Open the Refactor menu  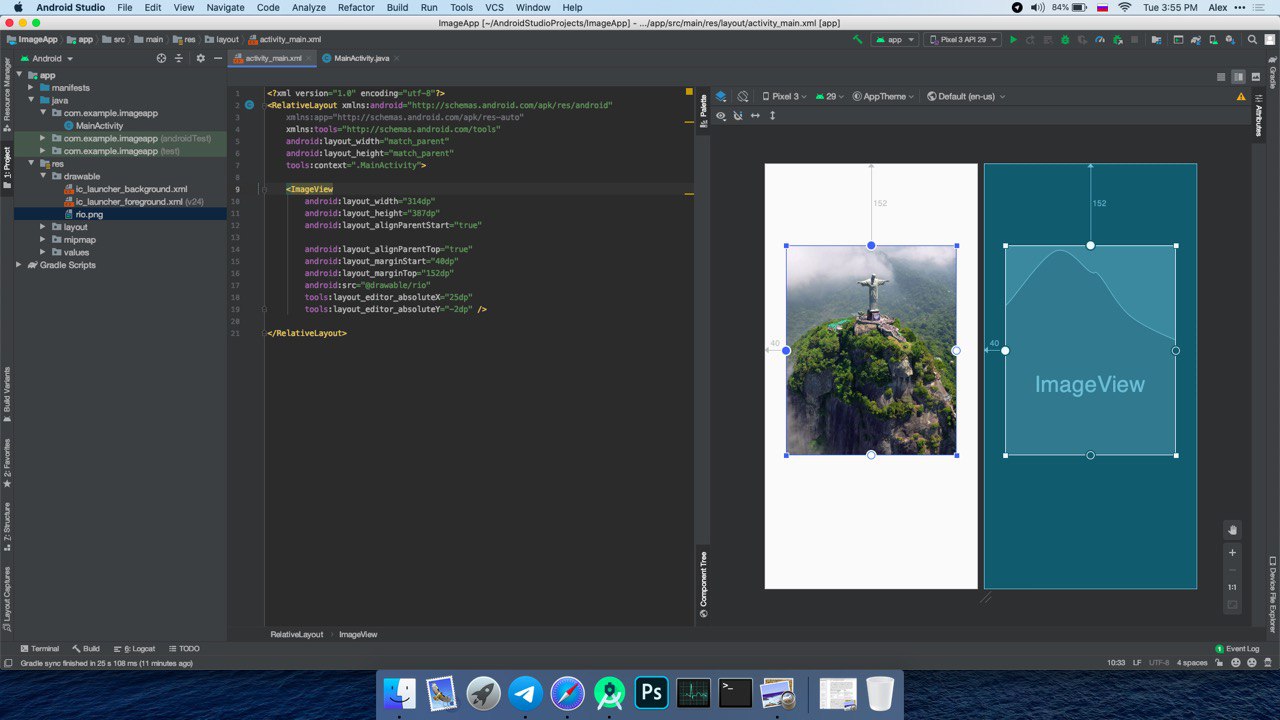click(356, 7)
